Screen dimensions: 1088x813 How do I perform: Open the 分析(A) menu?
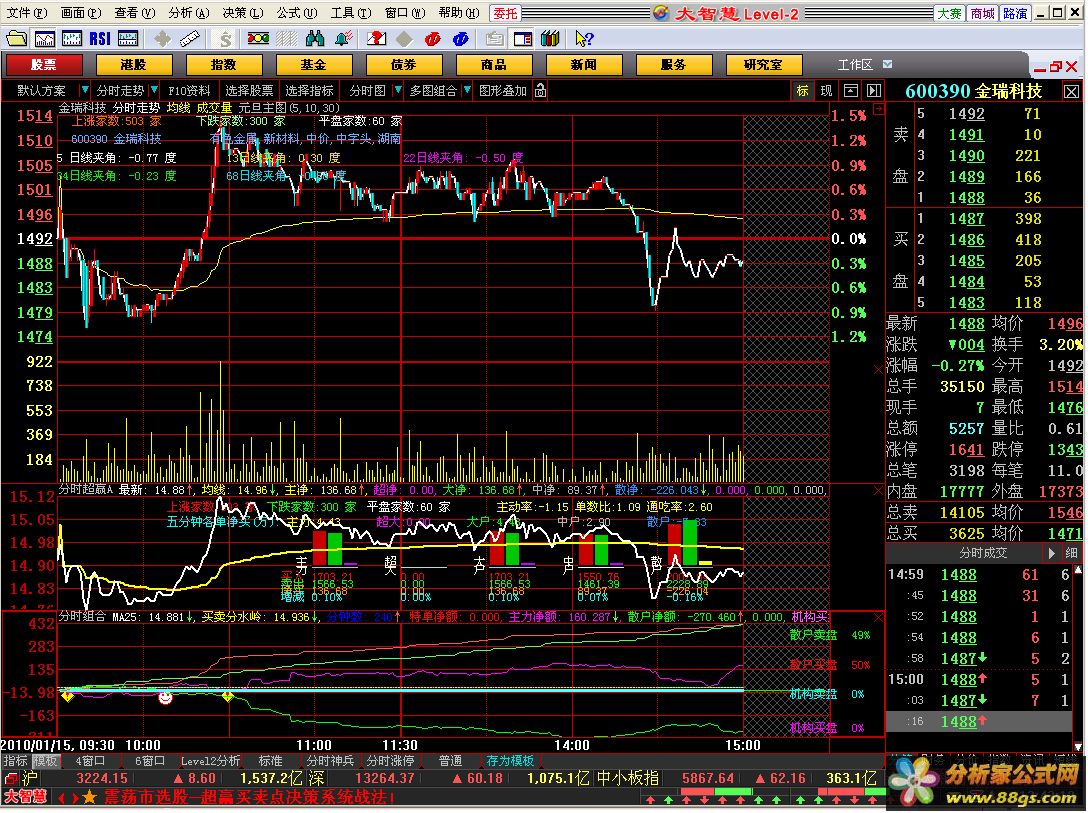188,12
